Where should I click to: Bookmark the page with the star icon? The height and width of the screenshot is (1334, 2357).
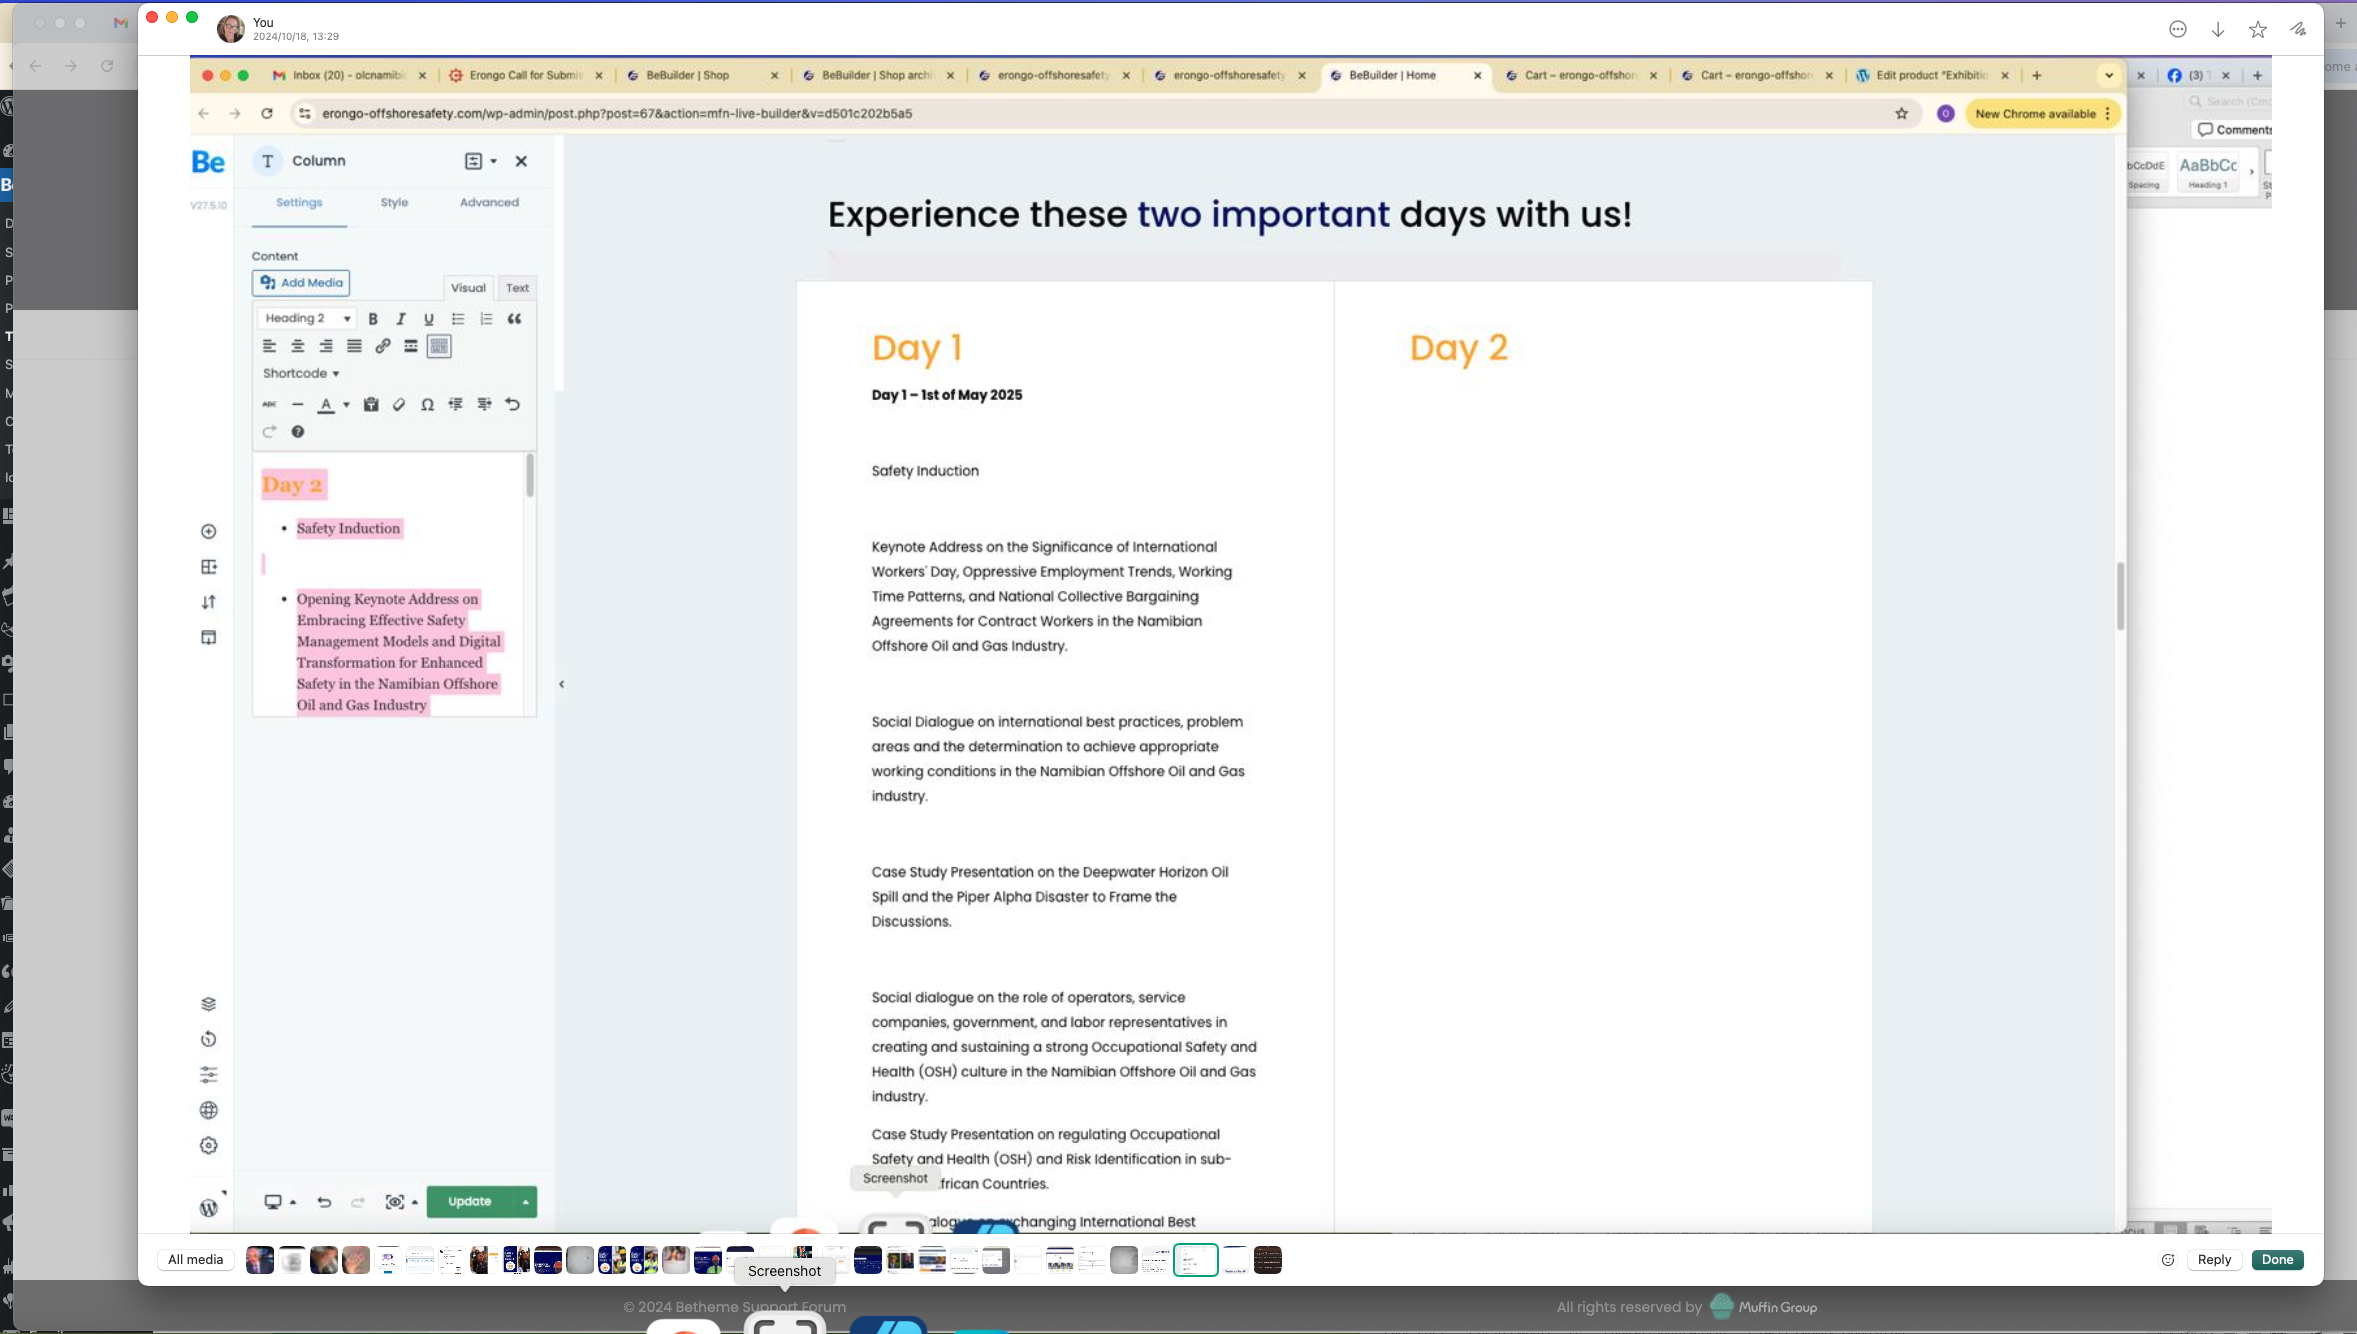click(1901, 113)
